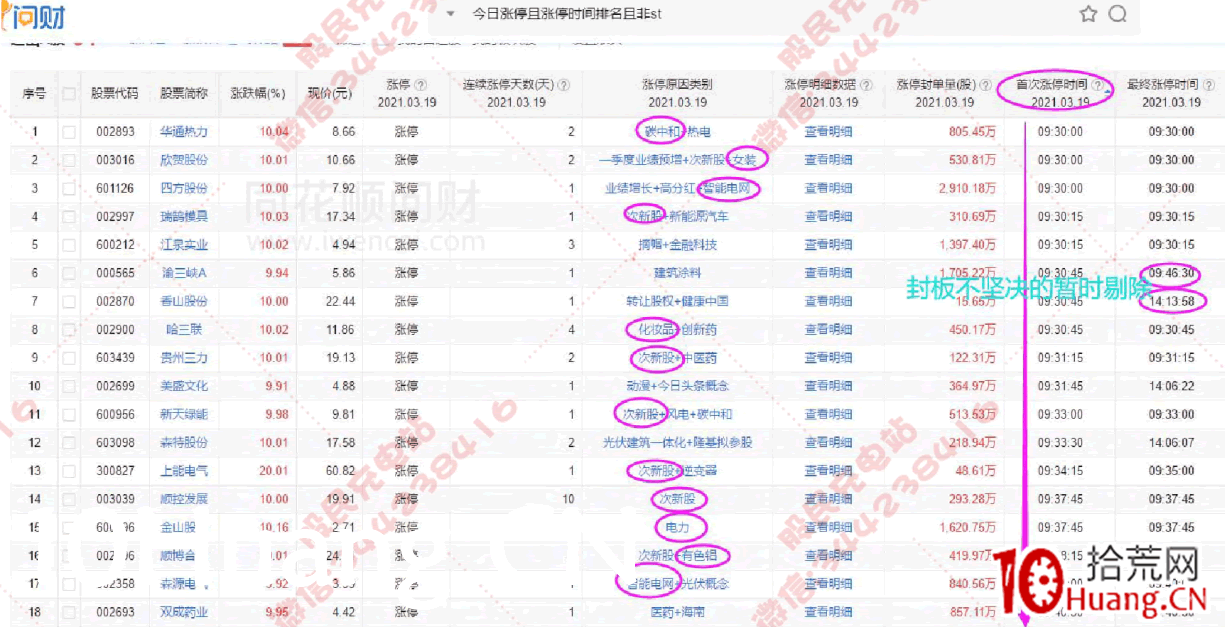Toggle the select-all checkbox in table header
The image size is (1225, 627).
click(69, 94)
